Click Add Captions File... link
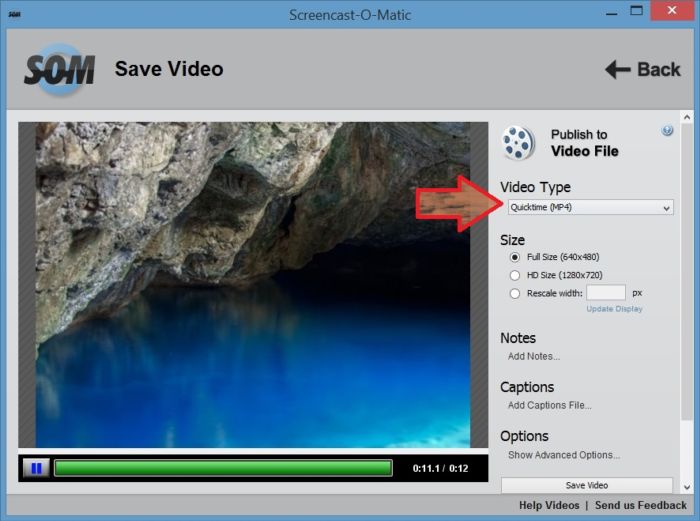Image resolution: width=700 pixels, height=521 pixels. coord(550,405)
